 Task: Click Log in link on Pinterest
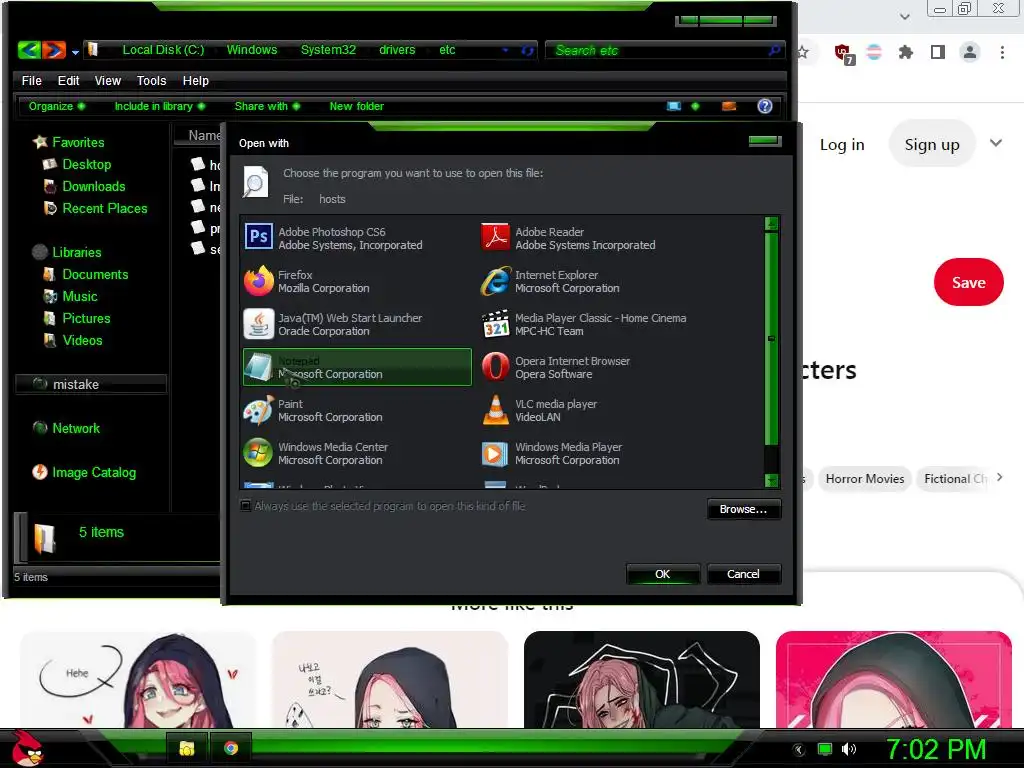(x=842, y=144)
